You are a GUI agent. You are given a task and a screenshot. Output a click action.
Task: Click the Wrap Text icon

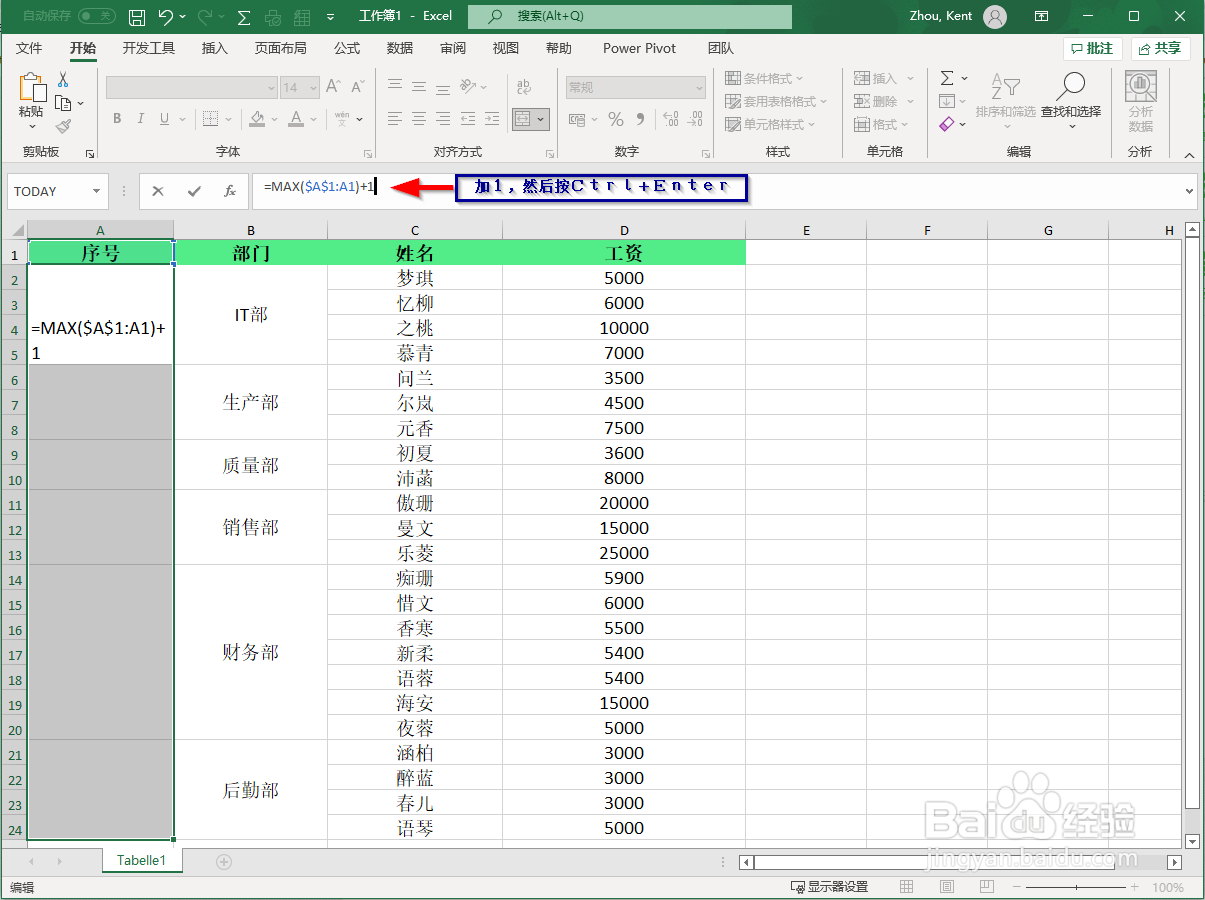pyautogui.click(x=522, y=88)
